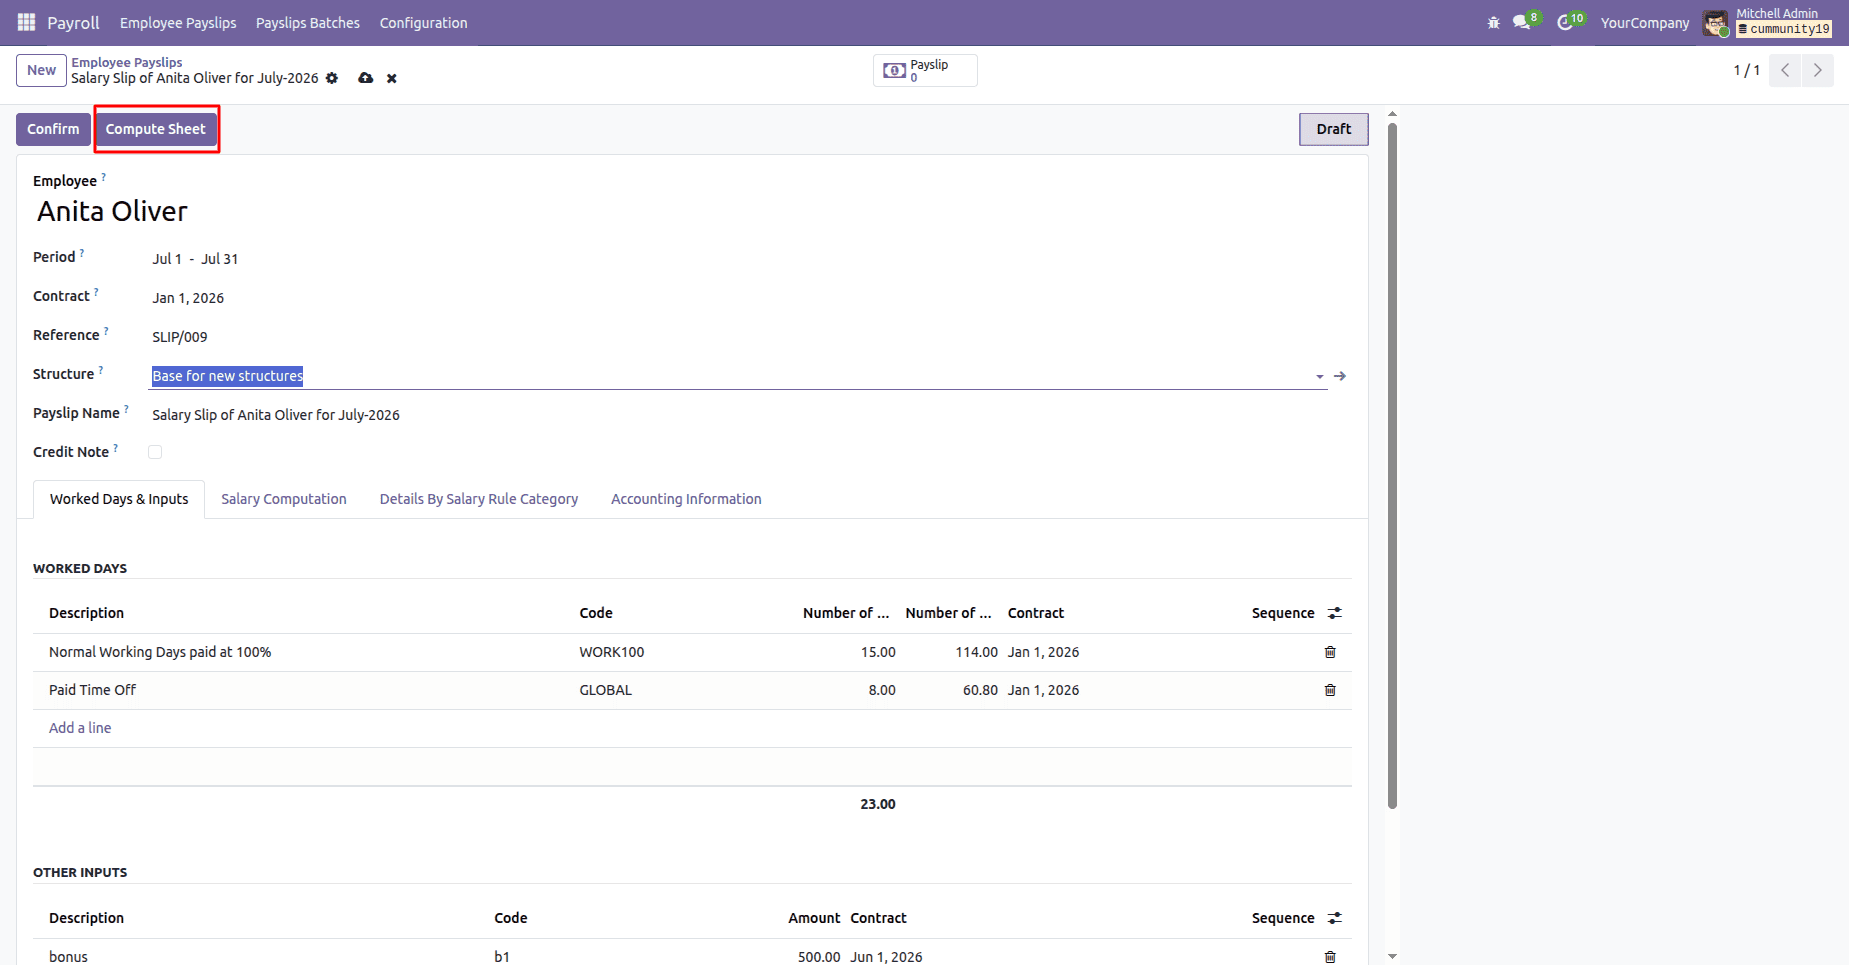Screen dimensions: 1849x965
Task: Click the Contract field Jan 1, 2026
Action: [x=188, y=298]
